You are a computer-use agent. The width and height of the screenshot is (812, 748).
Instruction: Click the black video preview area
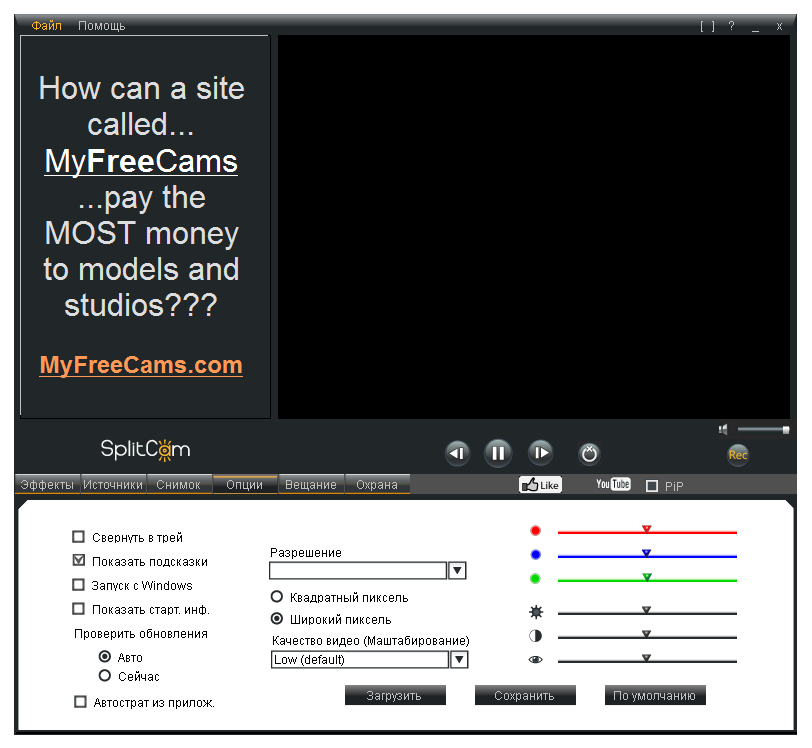click(534, 227)
